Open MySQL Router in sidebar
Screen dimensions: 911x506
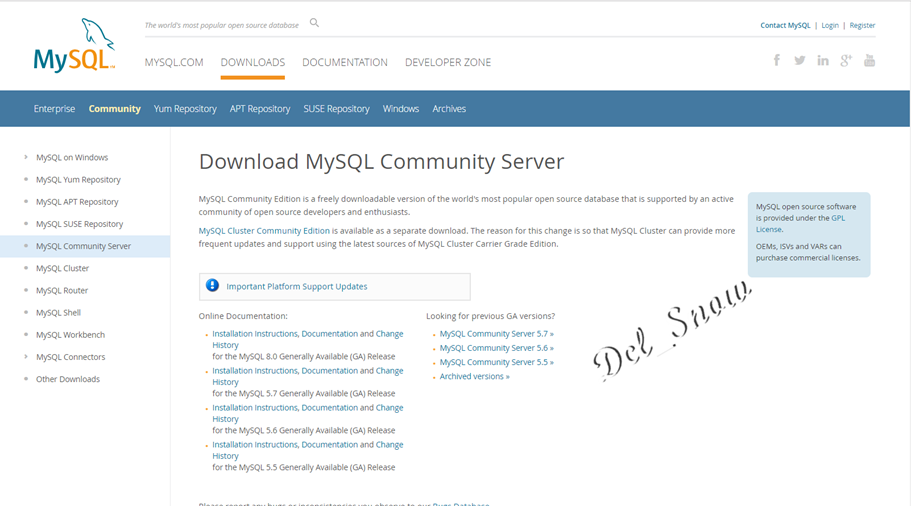tap(62, 290)
